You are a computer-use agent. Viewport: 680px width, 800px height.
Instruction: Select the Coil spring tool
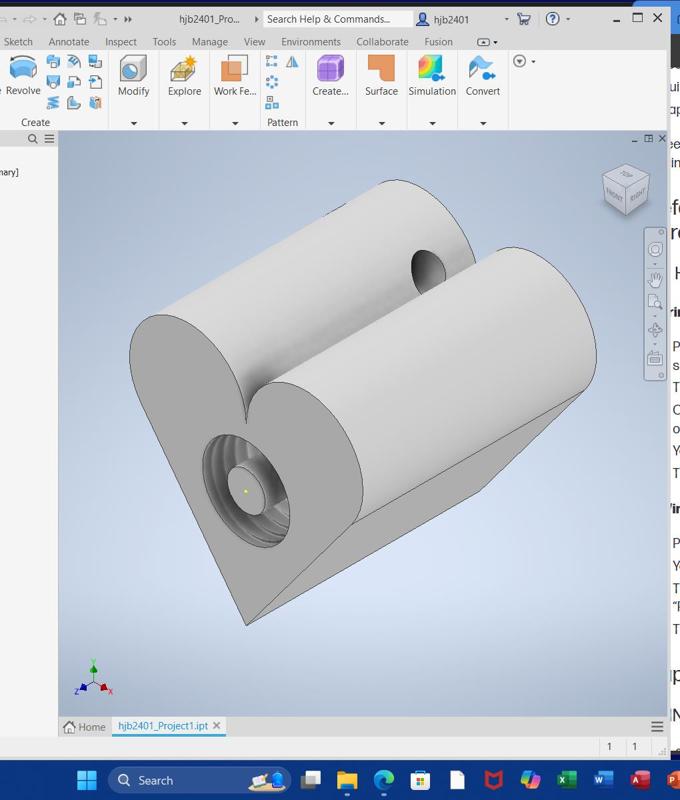(x=53, y=103)
